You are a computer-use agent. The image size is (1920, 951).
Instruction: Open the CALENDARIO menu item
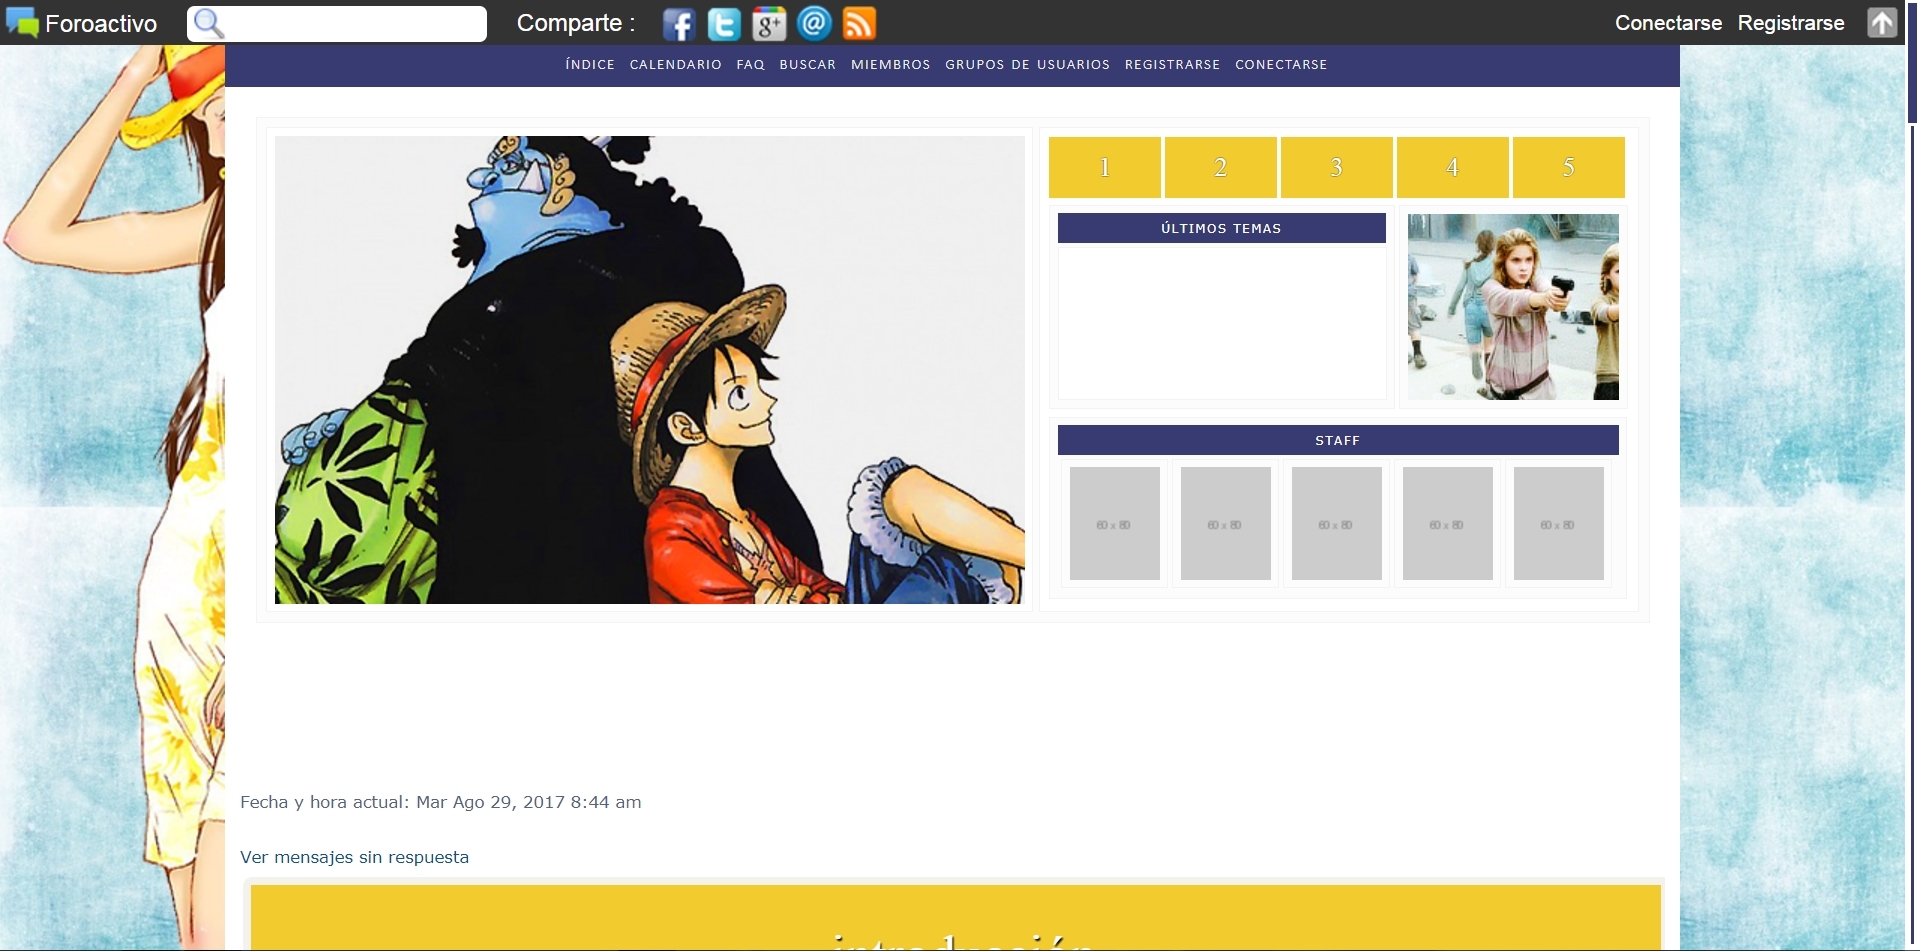coord(676,64)
